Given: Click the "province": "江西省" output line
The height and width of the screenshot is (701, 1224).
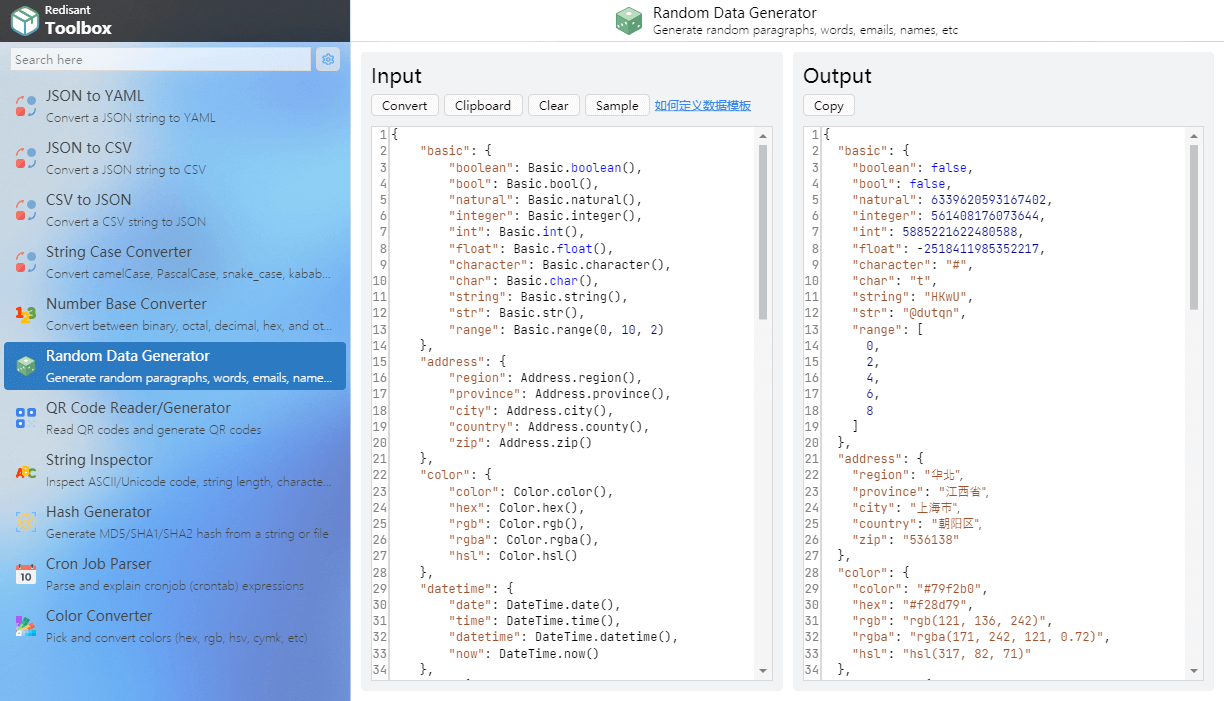Looking at the screenshot, I should click(x=920, y=491).
